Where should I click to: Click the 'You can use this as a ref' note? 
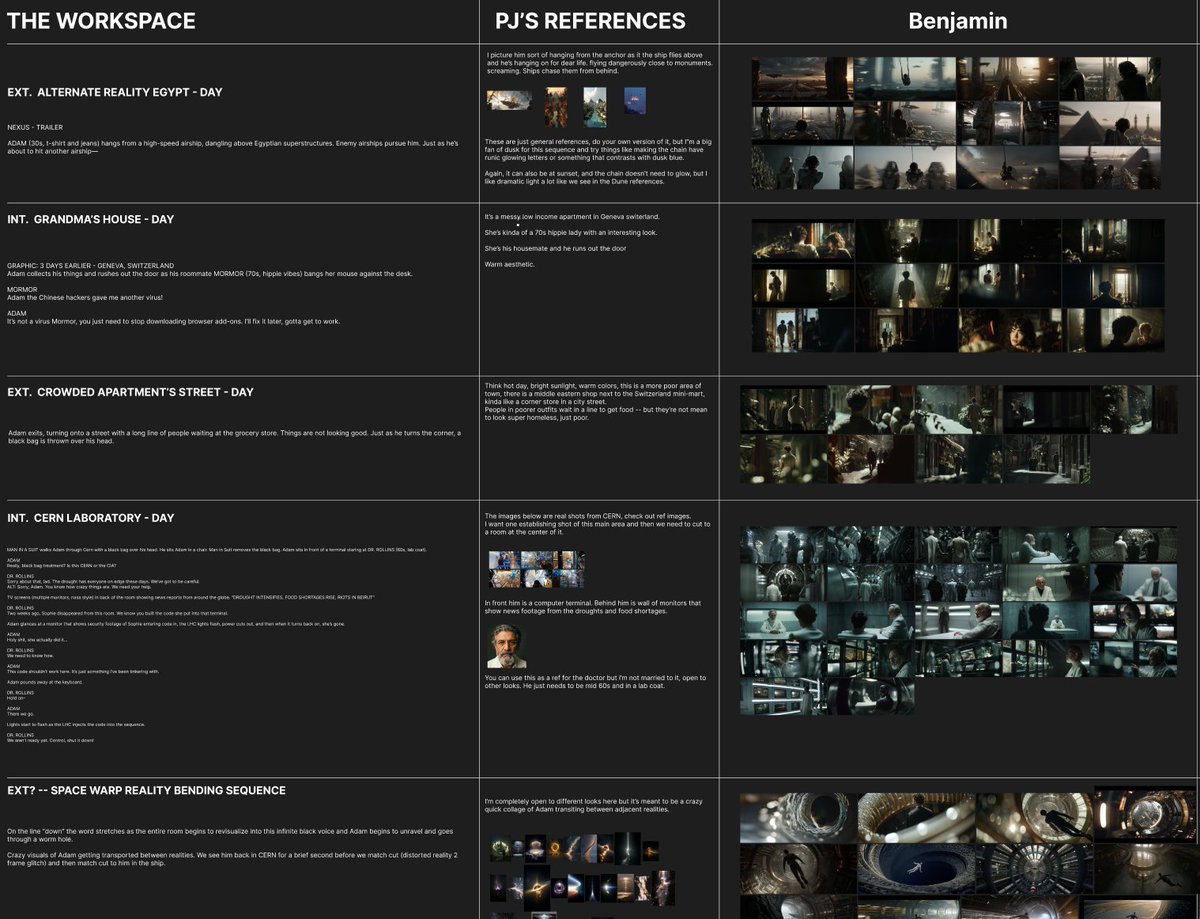(598, 682)
